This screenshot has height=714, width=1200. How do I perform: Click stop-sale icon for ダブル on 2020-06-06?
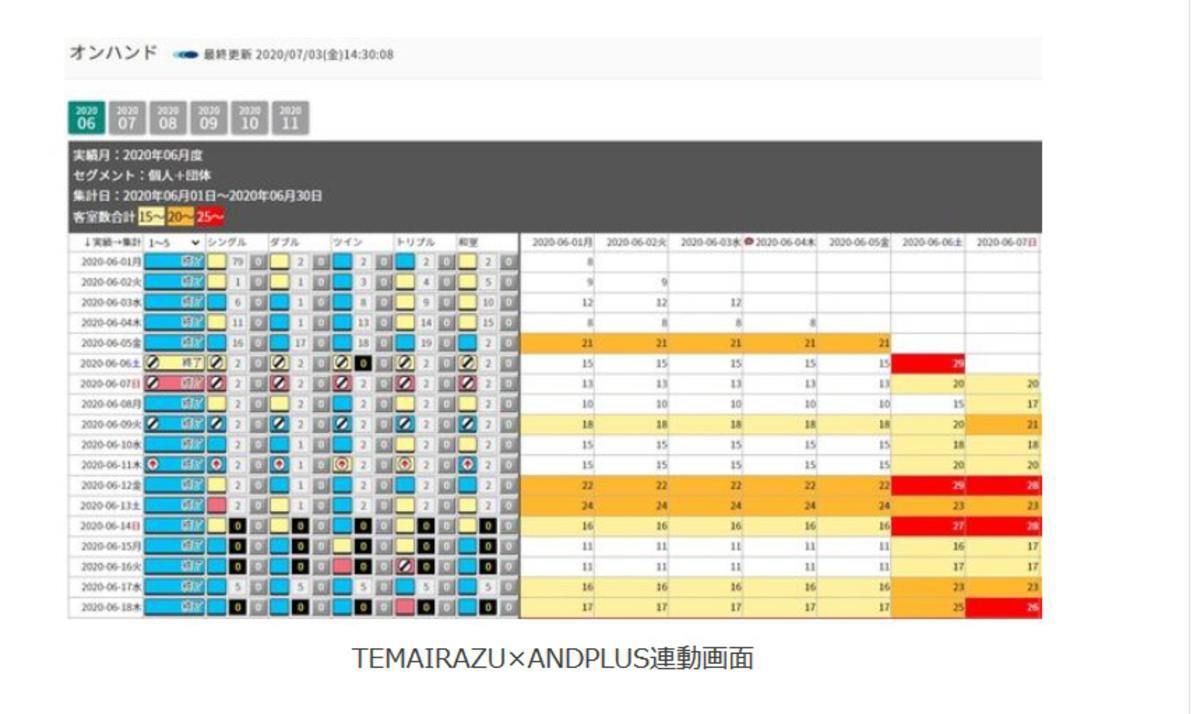279,364
